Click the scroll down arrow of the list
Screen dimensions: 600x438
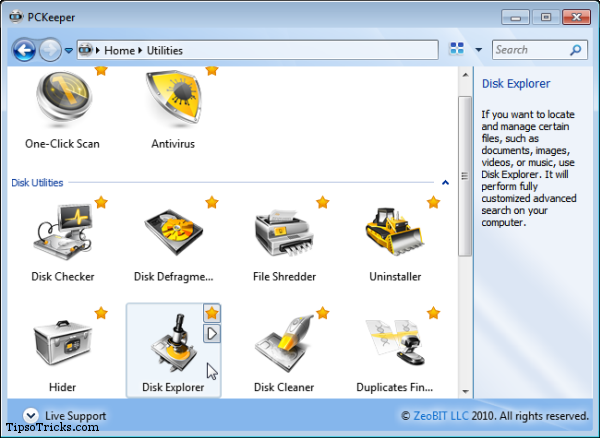click(x=465, y=391)
